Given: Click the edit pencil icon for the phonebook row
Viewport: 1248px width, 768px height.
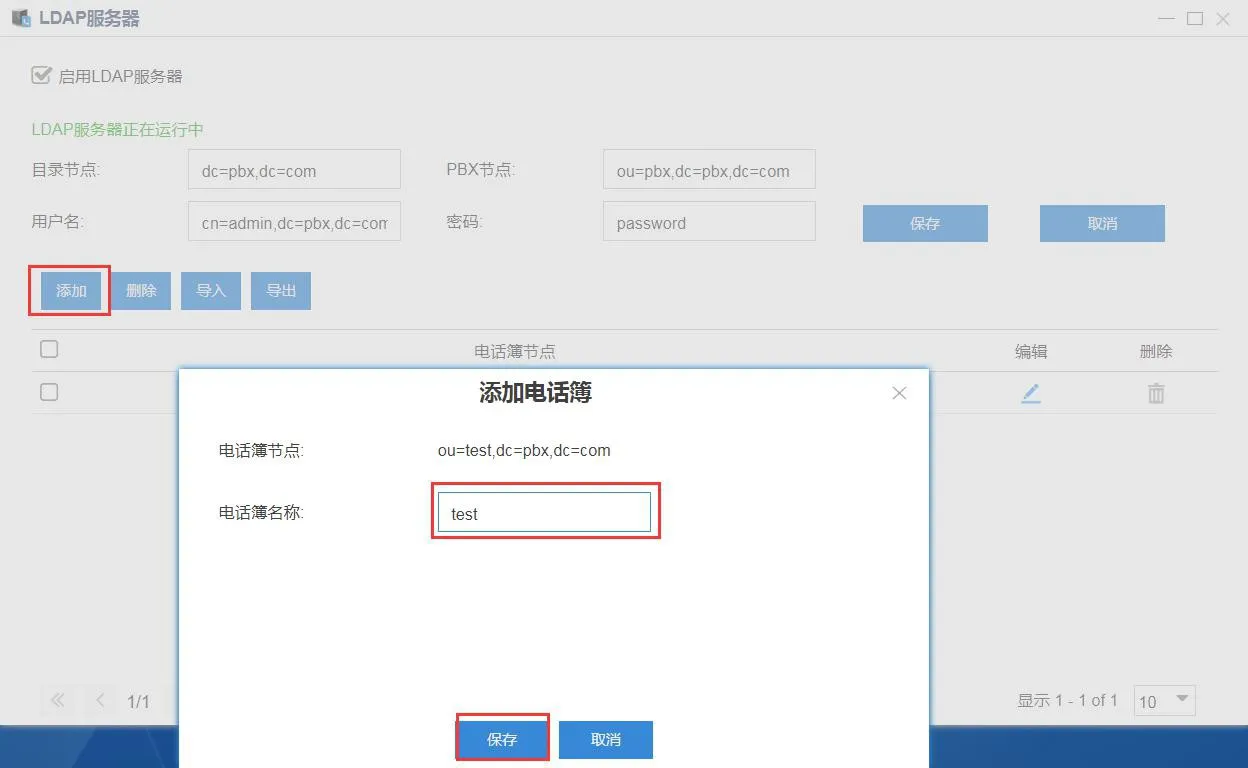Looking at the screenshot, I should pos(1031,393).
